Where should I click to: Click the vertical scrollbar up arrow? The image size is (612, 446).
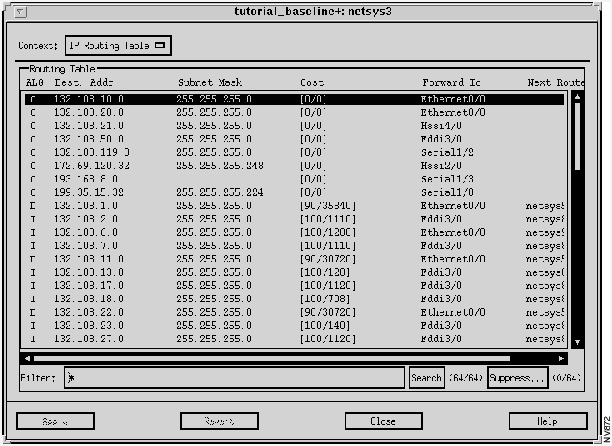[576, 98]
